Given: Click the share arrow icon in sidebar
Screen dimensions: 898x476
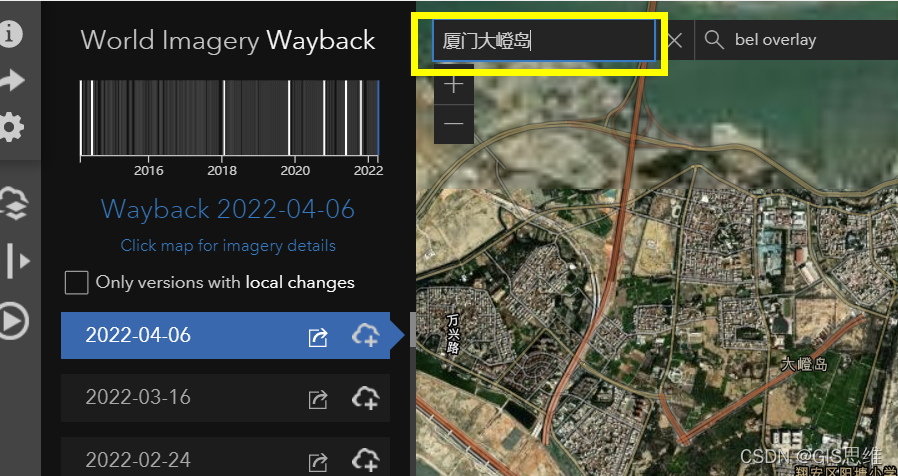Looking at the screenshot, I should pos(11,80).
